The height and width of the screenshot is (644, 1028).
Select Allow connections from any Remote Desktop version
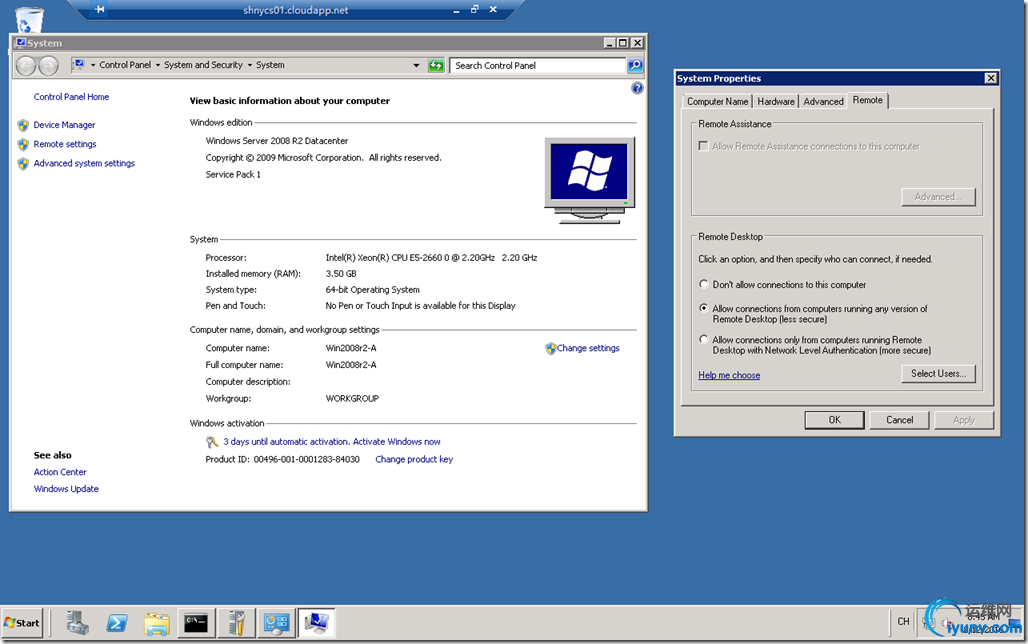pyautogui.click(x=703, y=308)
